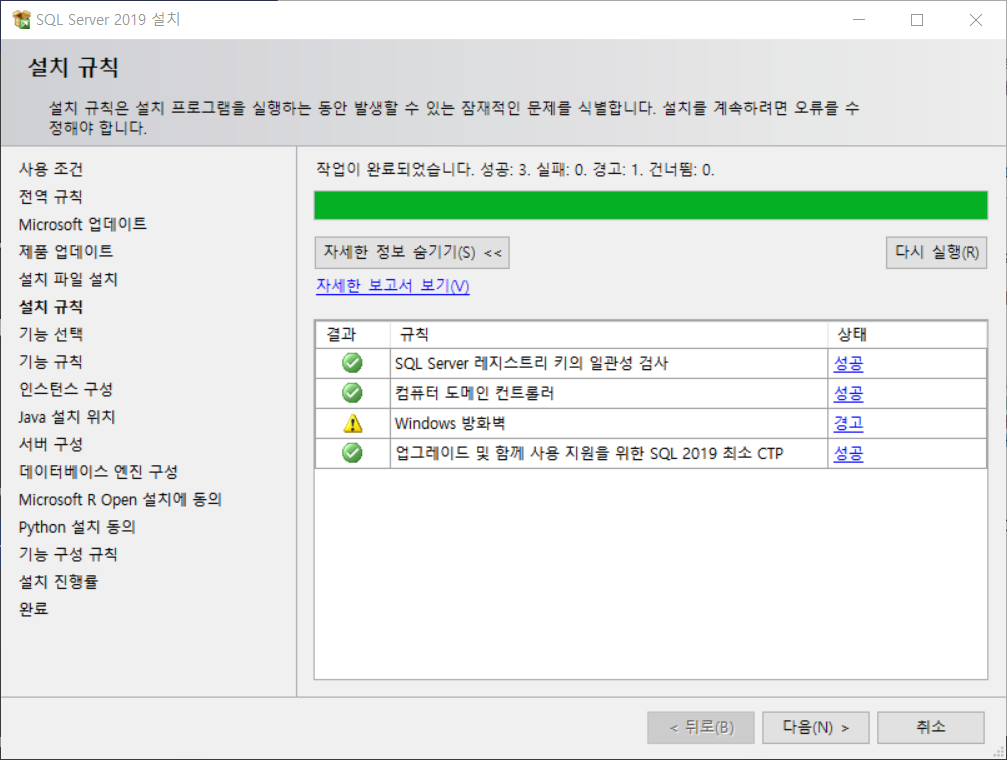This screenshot has height=760, width=1007.
Task: Open 경고 link for Windows 방화벽 rule
Action: [848, 423]
